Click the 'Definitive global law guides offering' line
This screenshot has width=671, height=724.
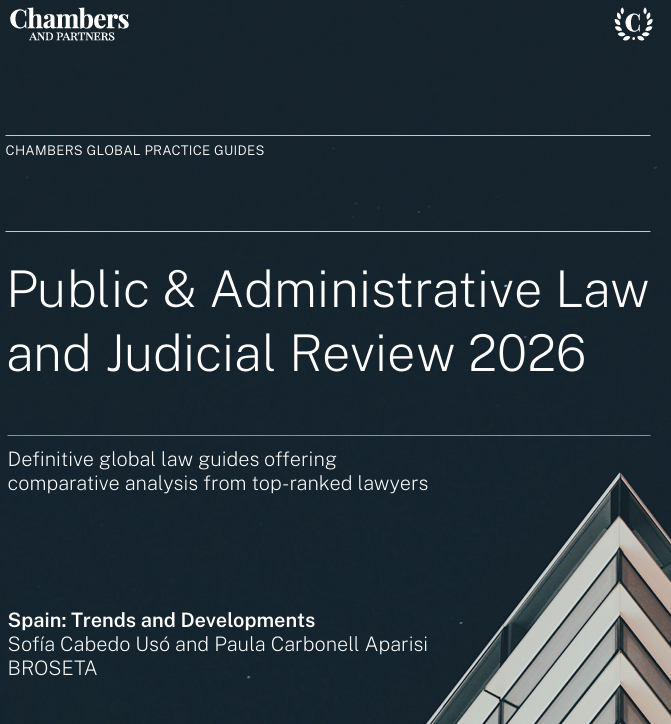tap(172, 460)
